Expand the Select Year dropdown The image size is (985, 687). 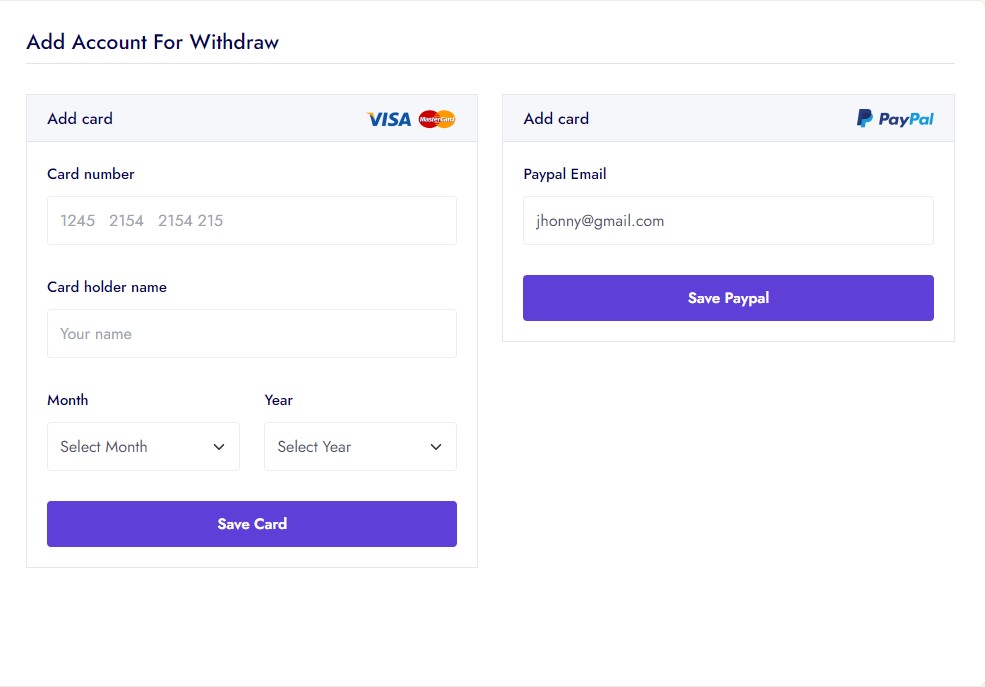[x=360, y=447]
